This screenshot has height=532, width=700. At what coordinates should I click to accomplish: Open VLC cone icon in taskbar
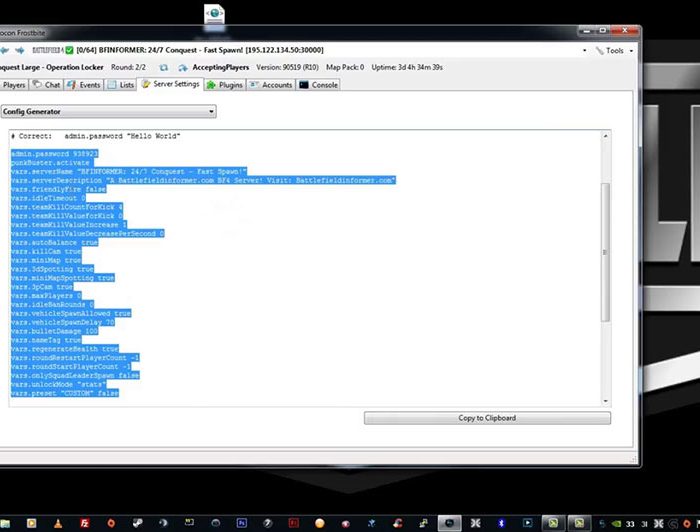[58, 524]
